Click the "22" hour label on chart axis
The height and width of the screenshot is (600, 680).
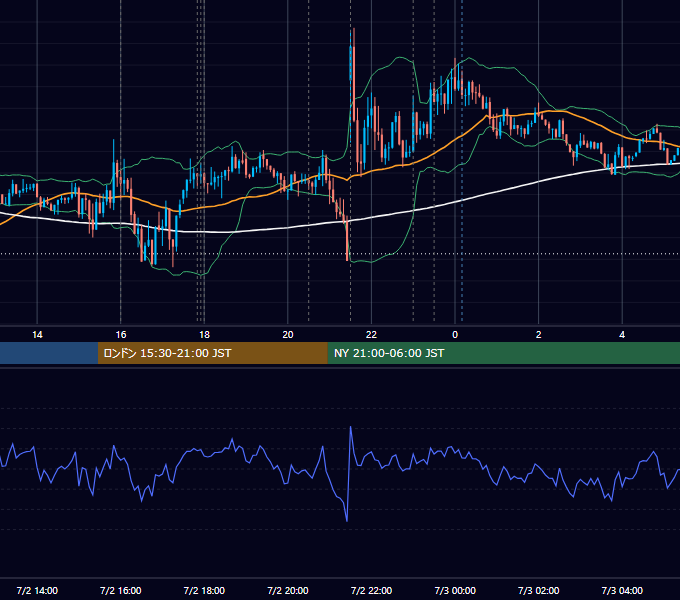pos(371,335)
